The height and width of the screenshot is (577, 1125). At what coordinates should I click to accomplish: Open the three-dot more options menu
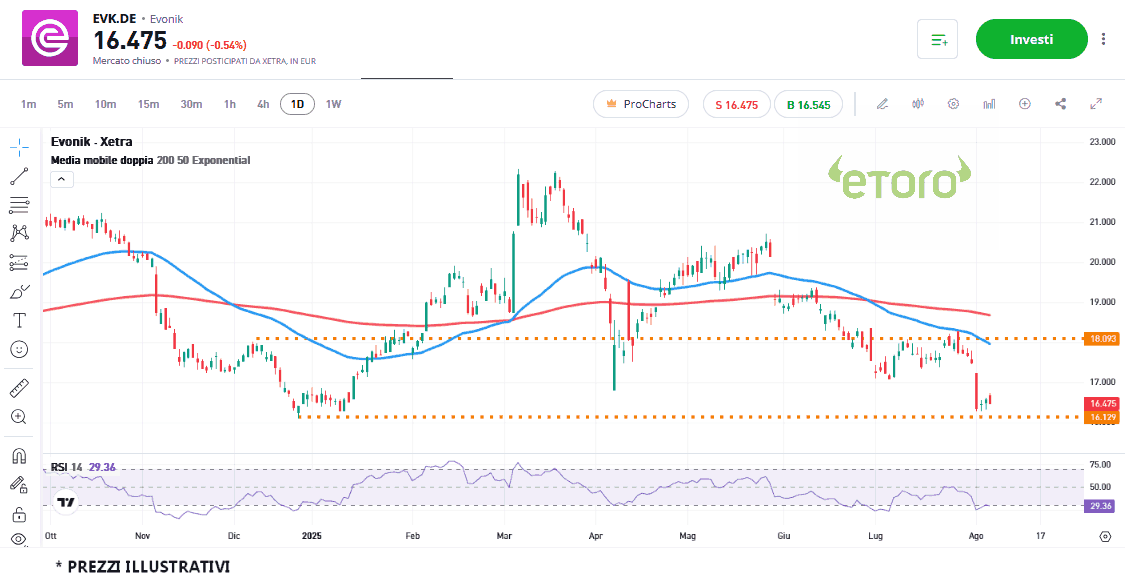[x=1103, y=39]
